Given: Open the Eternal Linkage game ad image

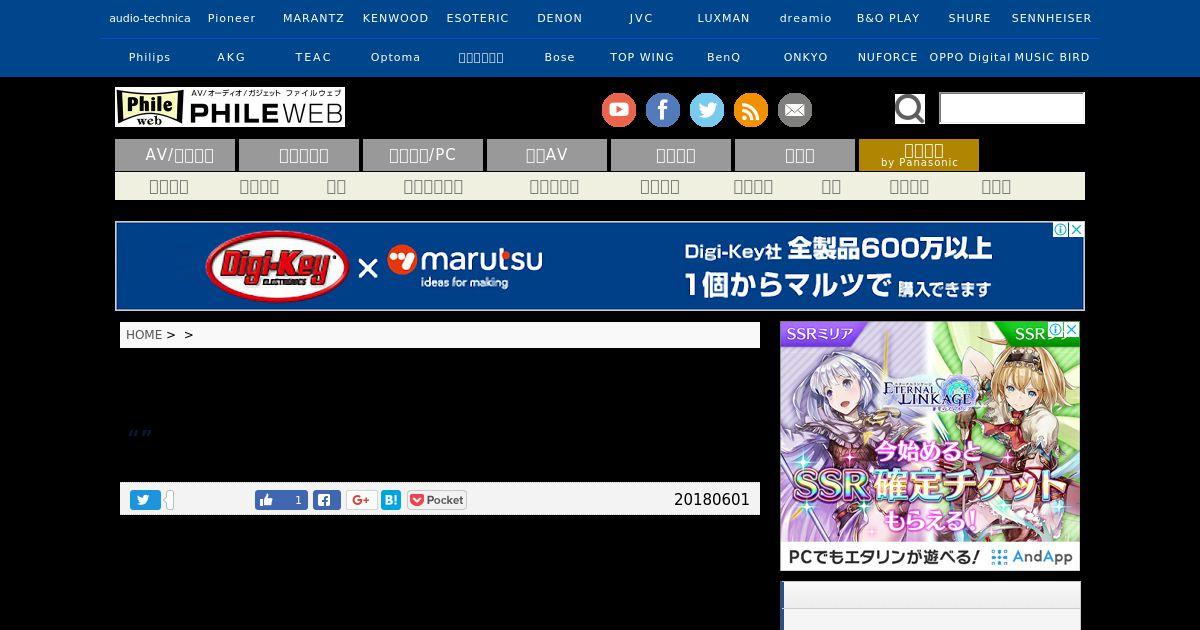Looking at the screenshot, I should click(x=930, y=446).
